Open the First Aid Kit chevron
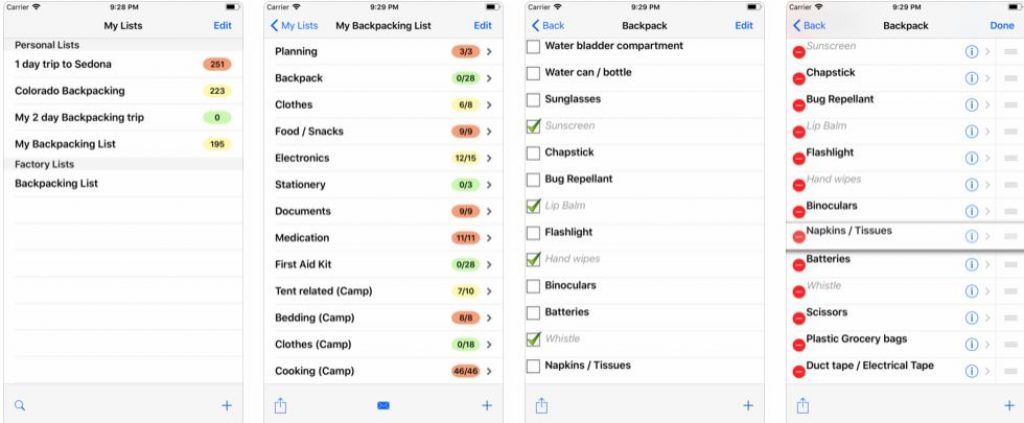The height and width of the screenshot is (423, 1024). click(489, 265)
